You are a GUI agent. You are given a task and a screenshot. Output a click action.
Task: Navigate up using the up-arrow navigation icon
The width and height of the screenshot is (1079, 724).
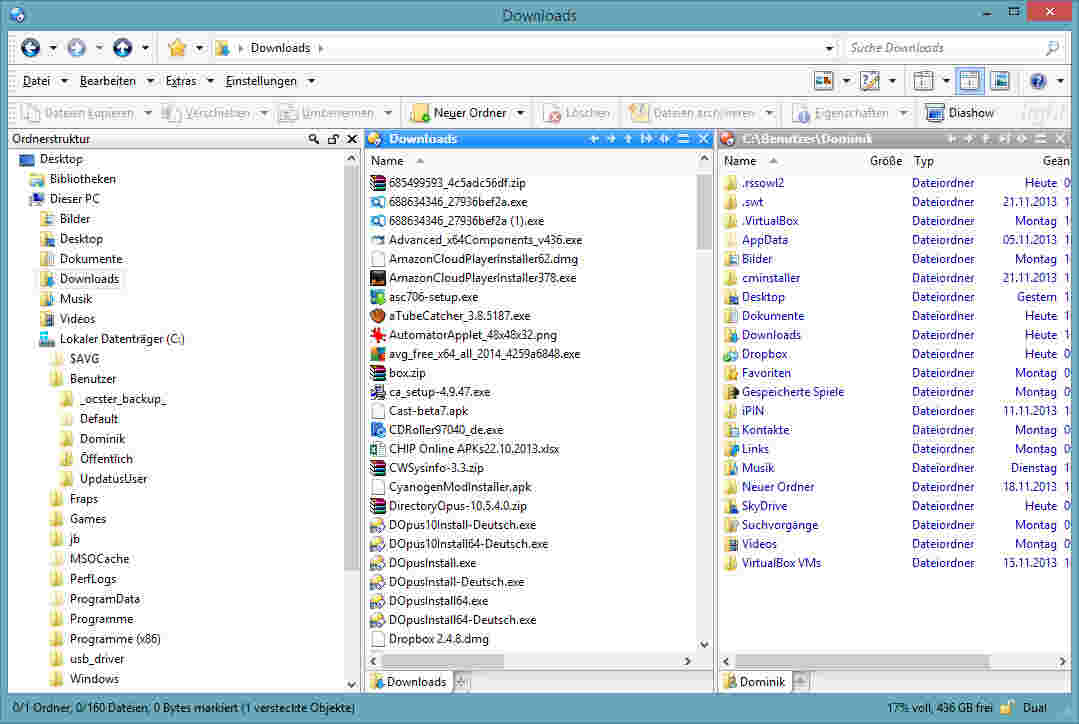coord(121,47)
